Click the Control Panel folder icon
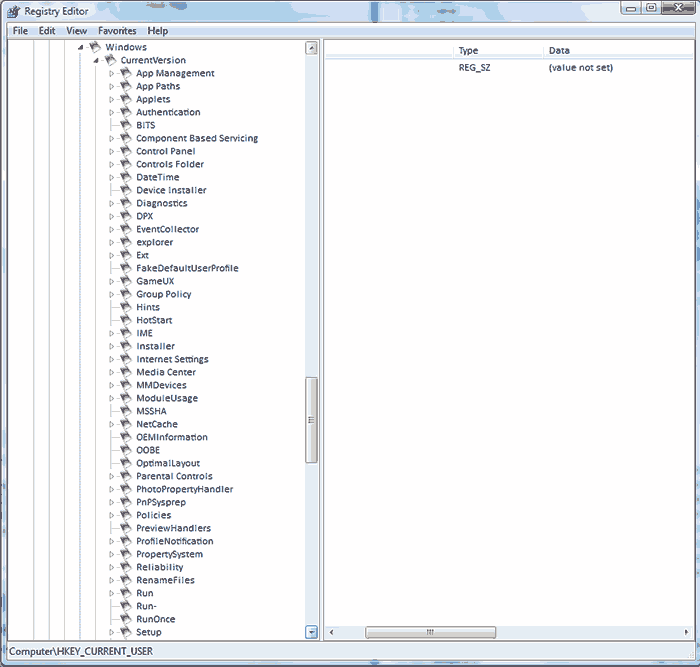The width and height of the screenshot is (700, 667). coord(126,151)
